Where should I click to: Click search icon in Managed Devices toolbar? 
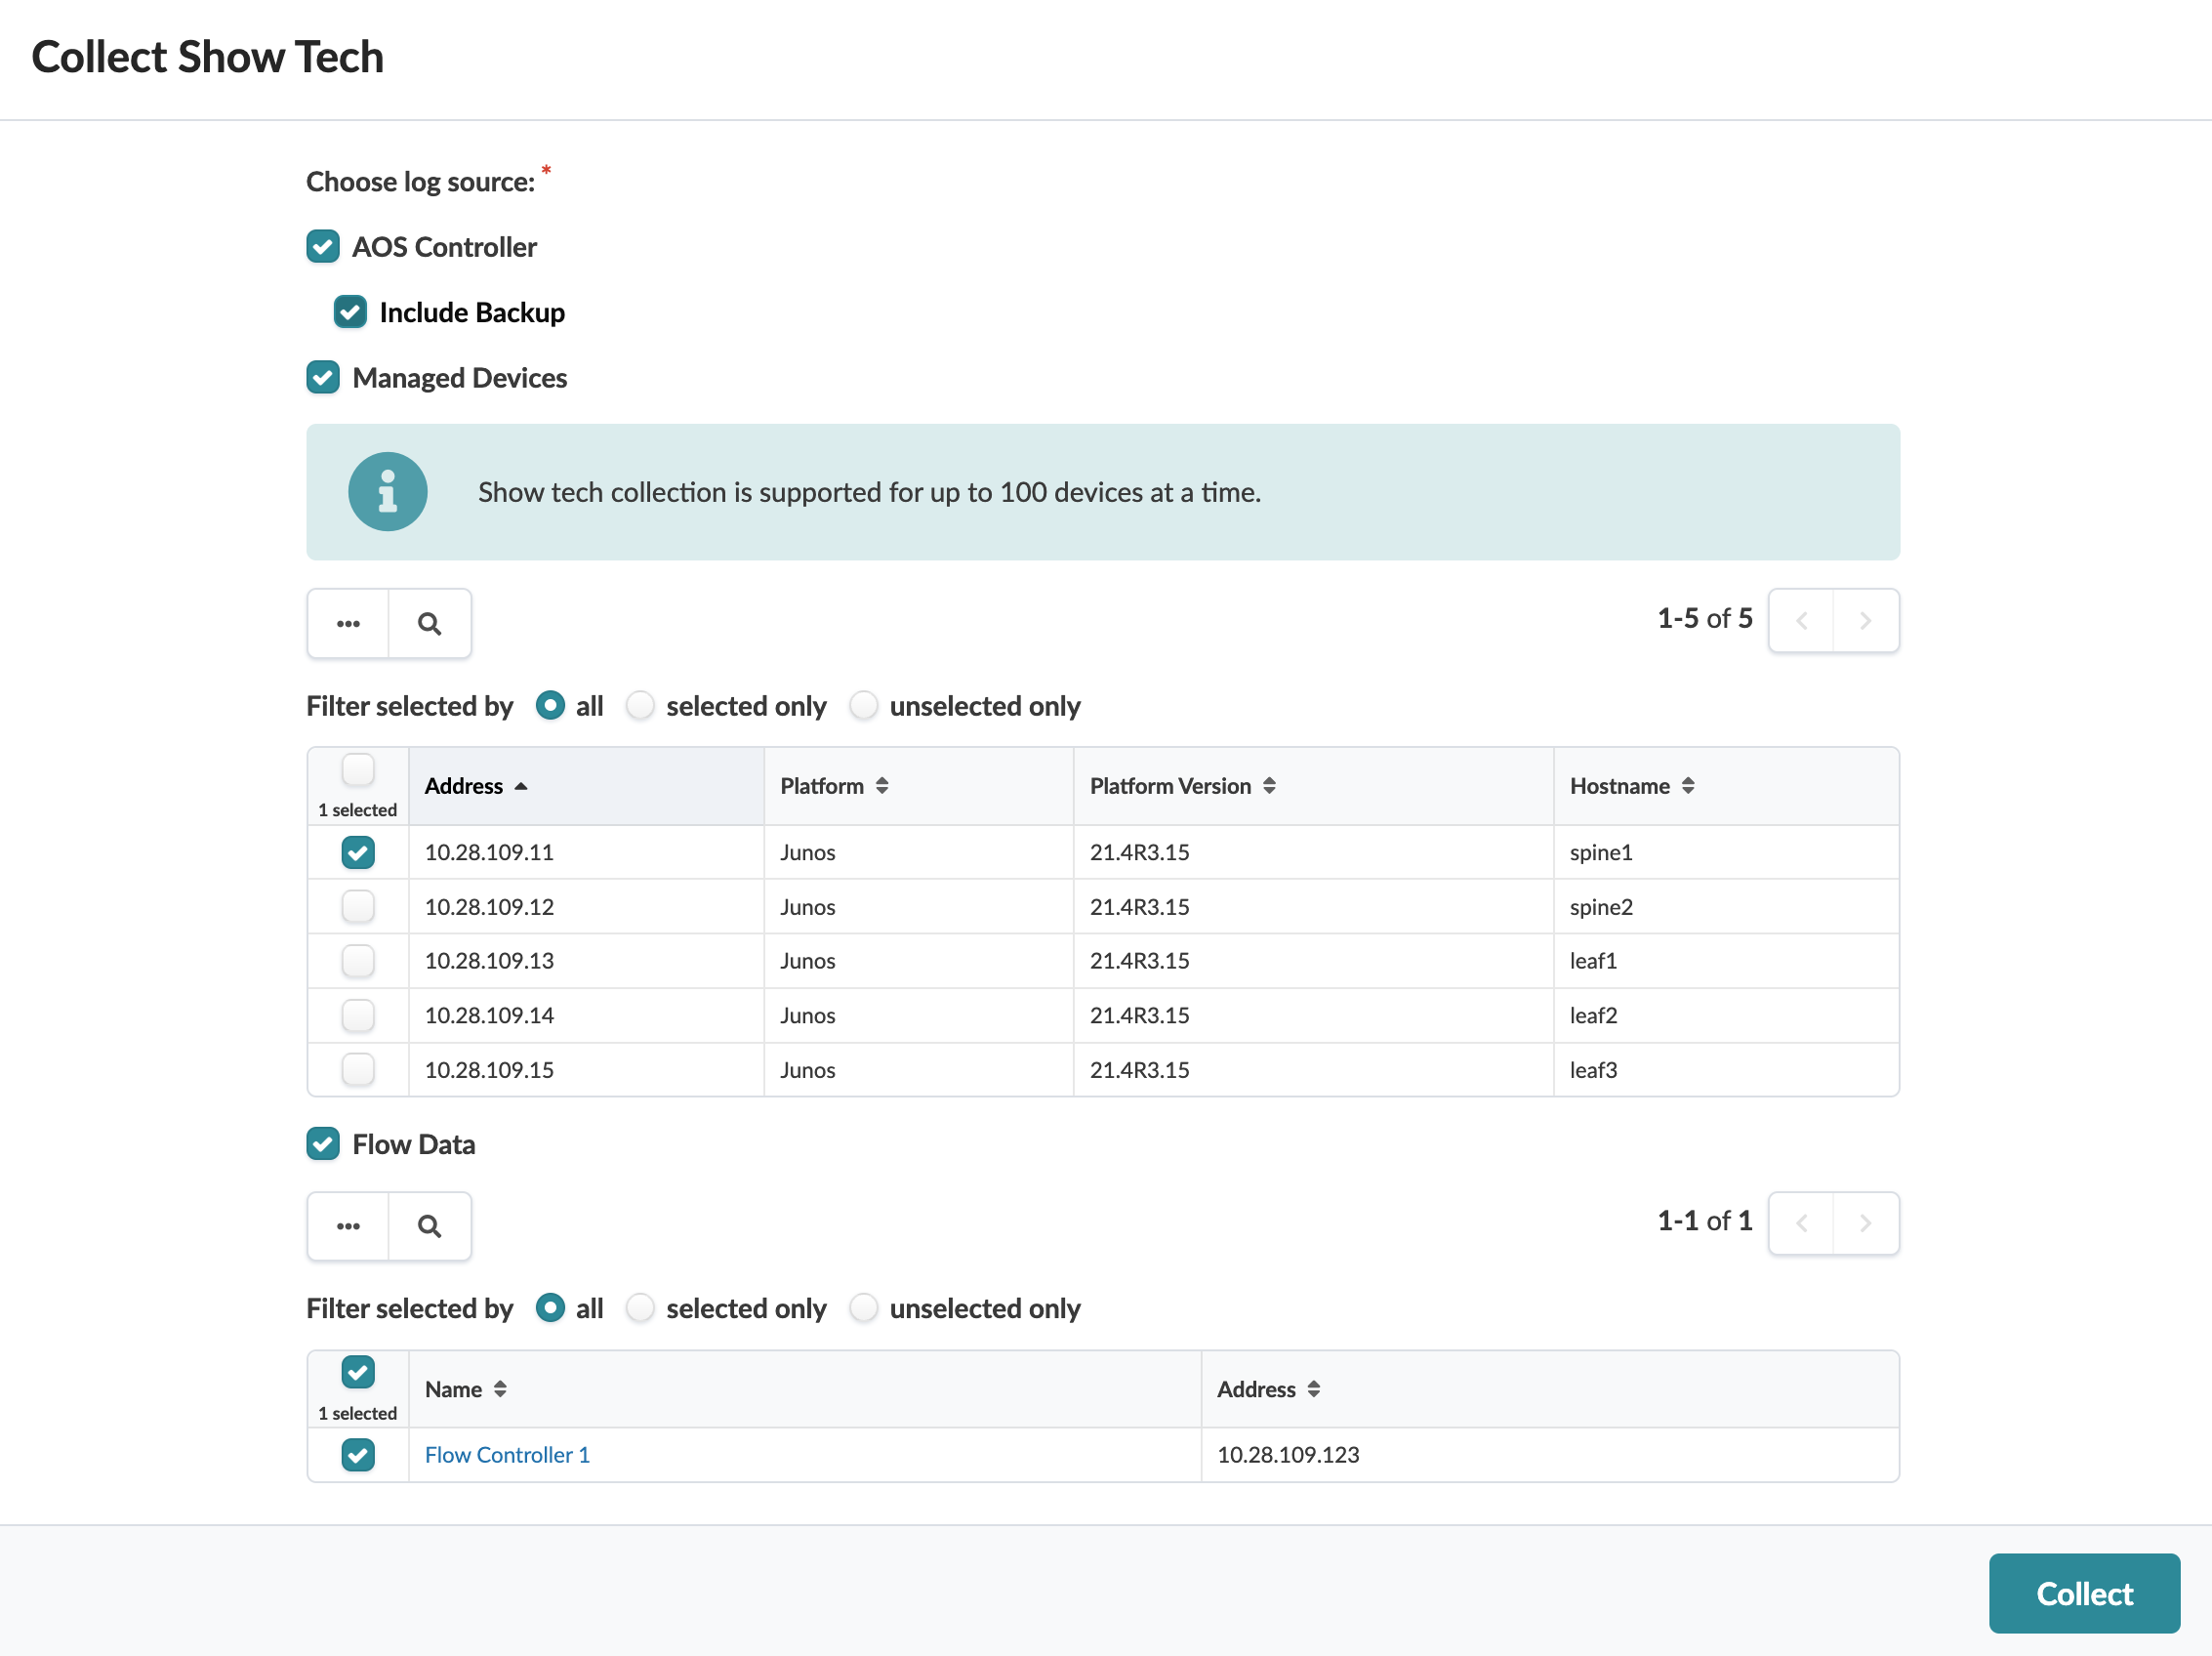(429, 623)
